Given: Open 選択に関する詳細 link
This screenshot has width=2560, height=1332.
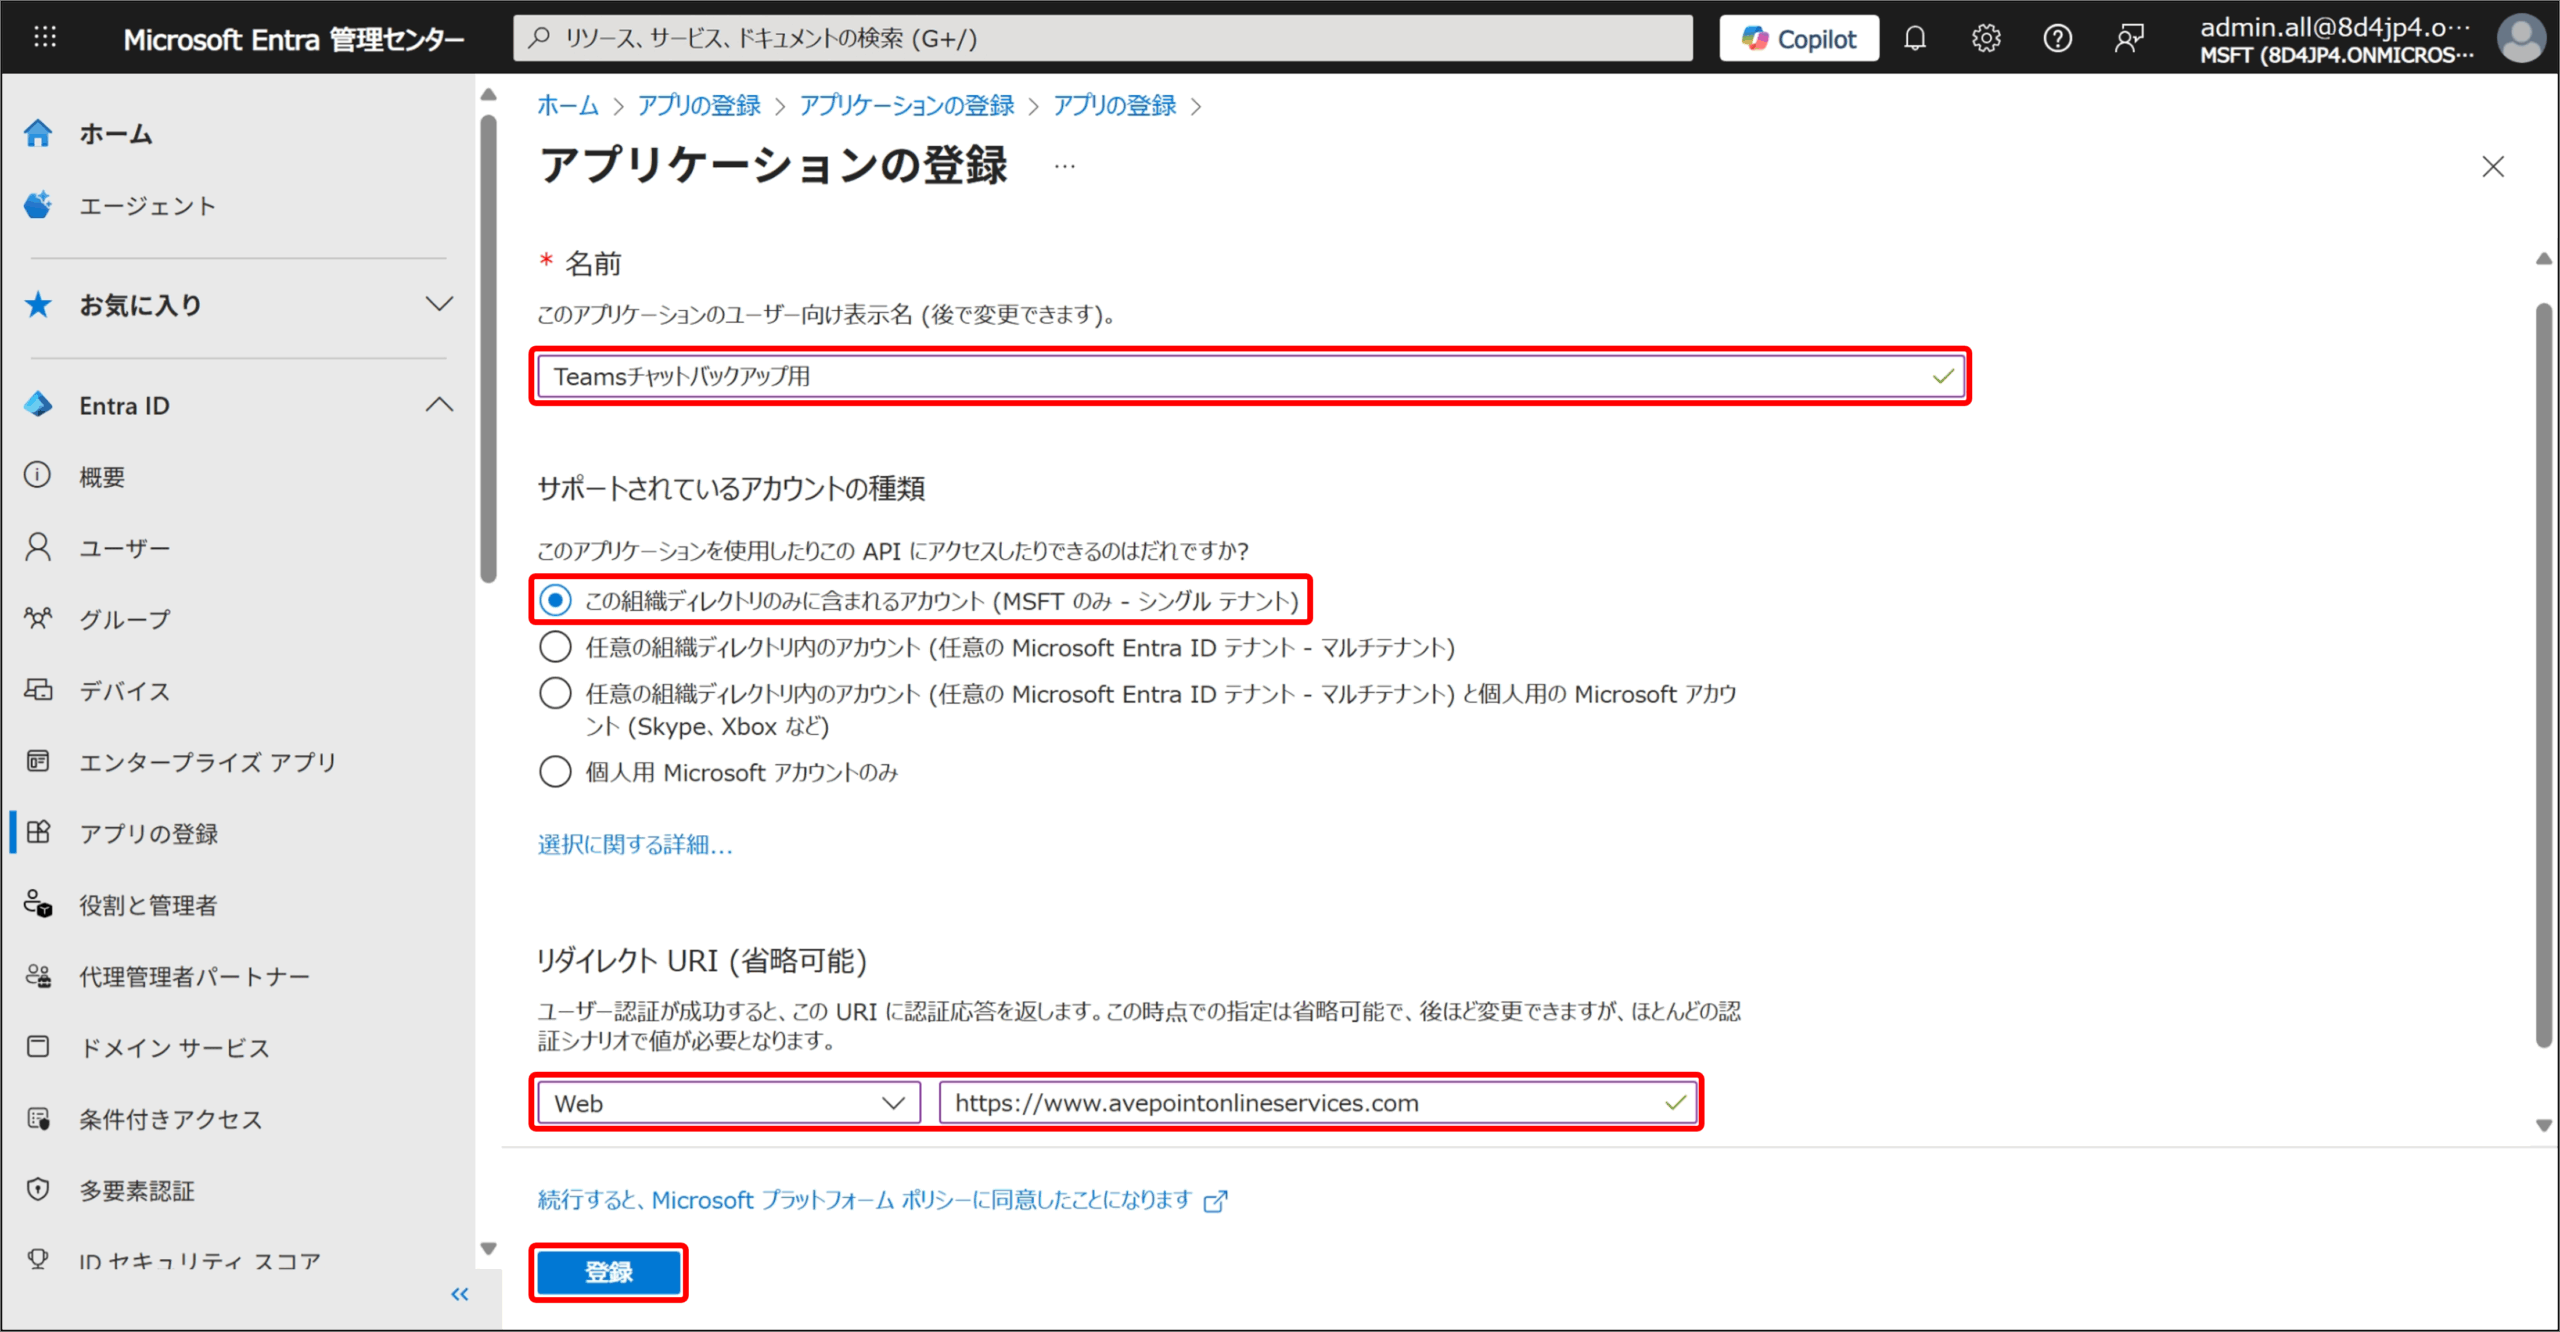Looking at the screenshot, I should [x=634, y=845].
